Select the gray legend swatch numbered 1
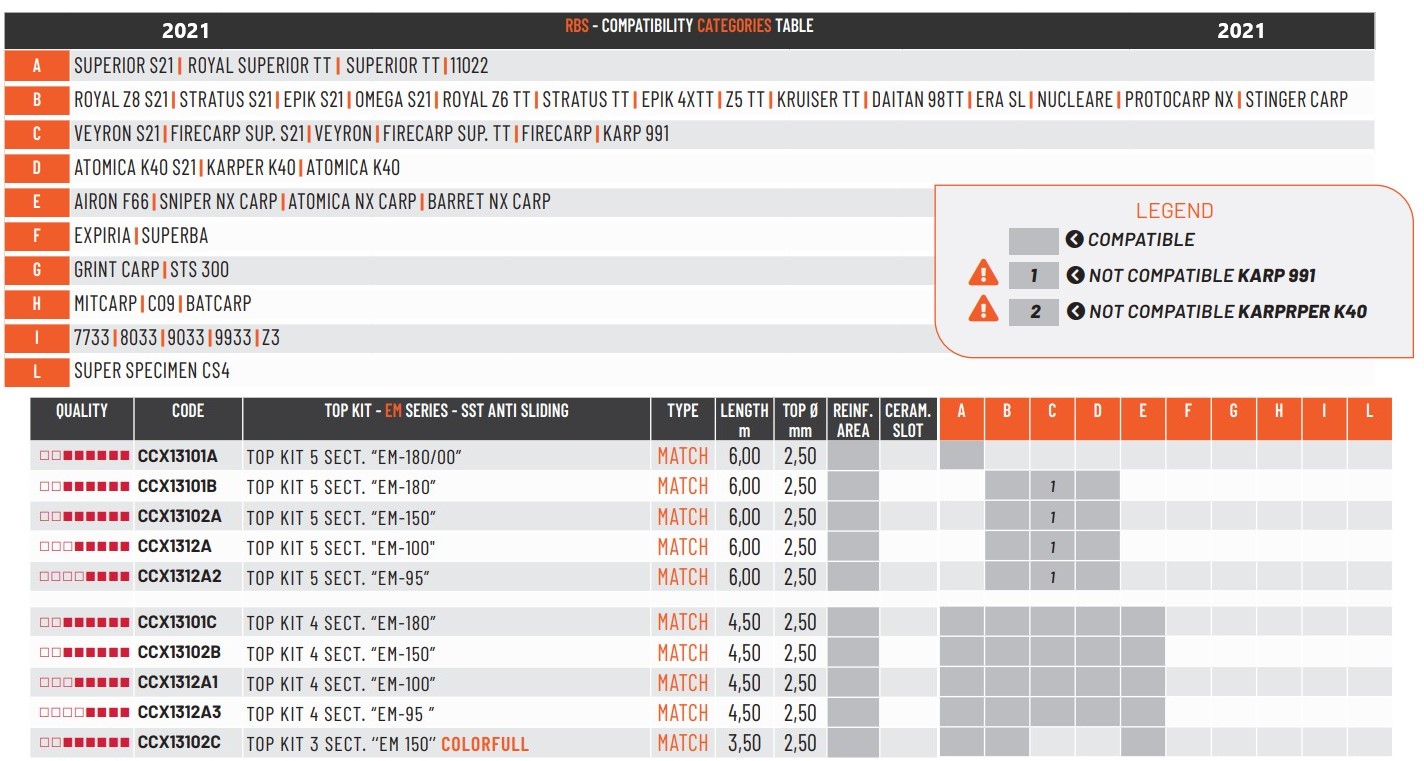1424x761 pixels. tap(1033, 276)
